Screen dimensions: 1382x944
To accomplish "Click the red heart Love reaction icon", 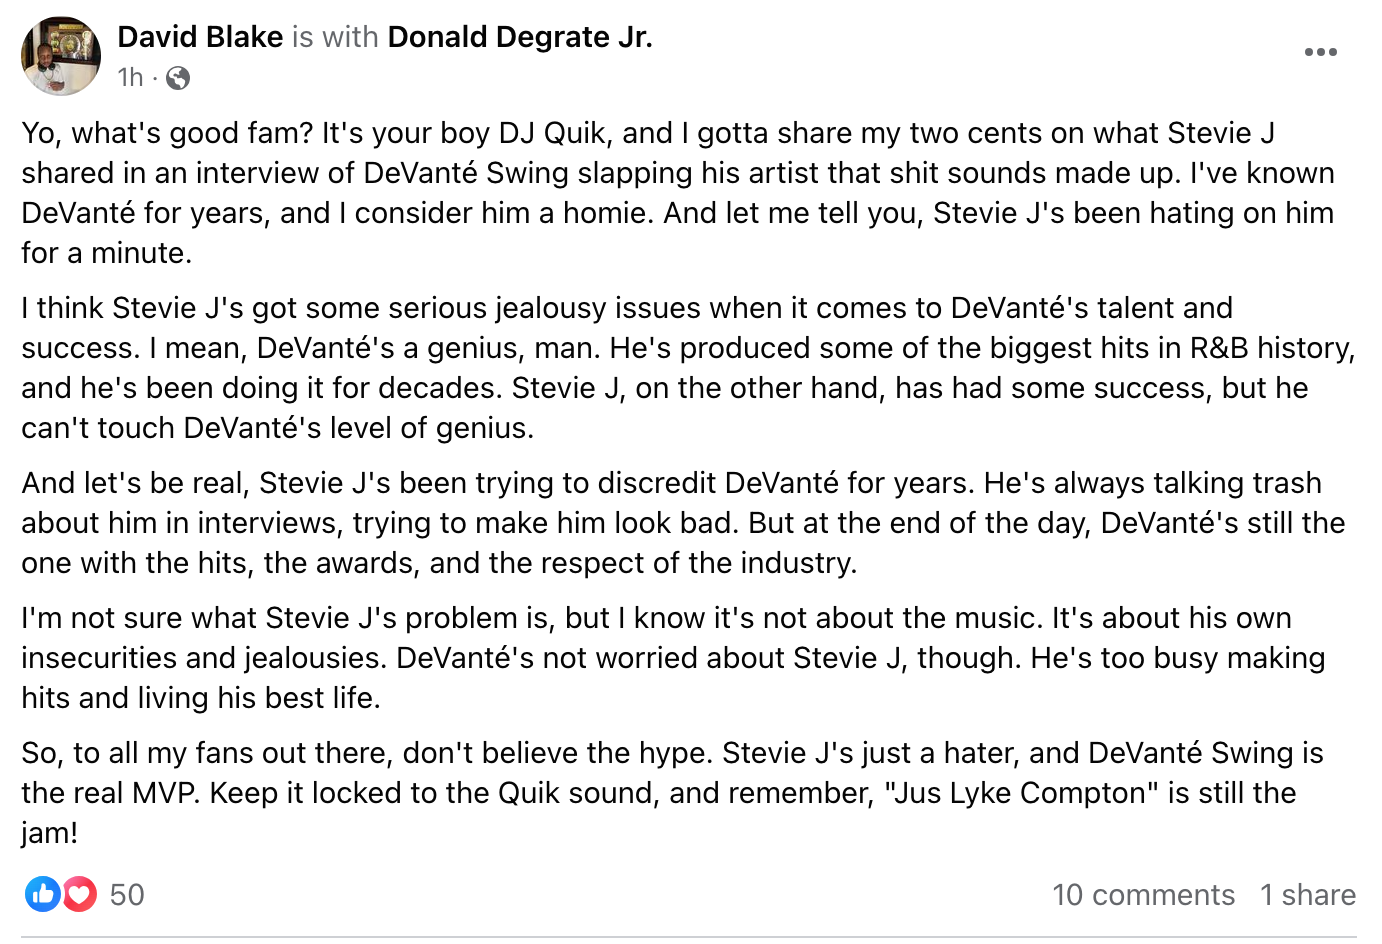I will pyautogui.click(x=80, y=894).
